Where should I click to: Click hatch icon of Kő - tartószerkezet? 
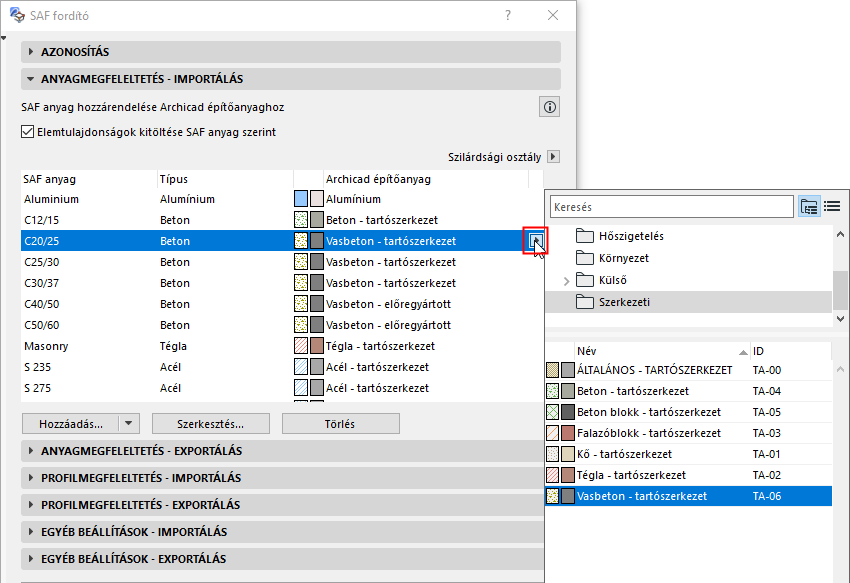pyautogui.click(x=552, y=454)
